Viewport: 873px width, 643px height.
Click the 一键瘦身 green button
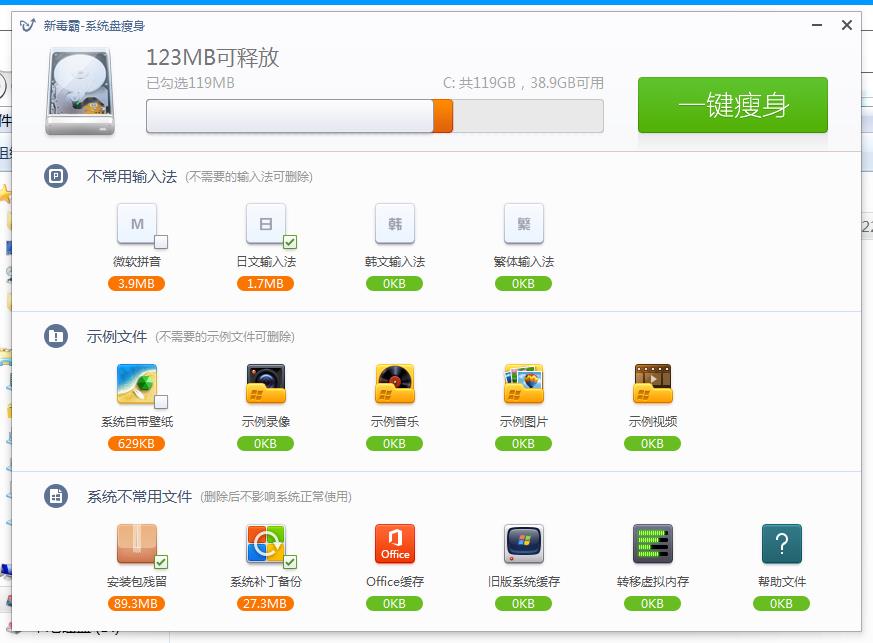[x=733, y=105]
